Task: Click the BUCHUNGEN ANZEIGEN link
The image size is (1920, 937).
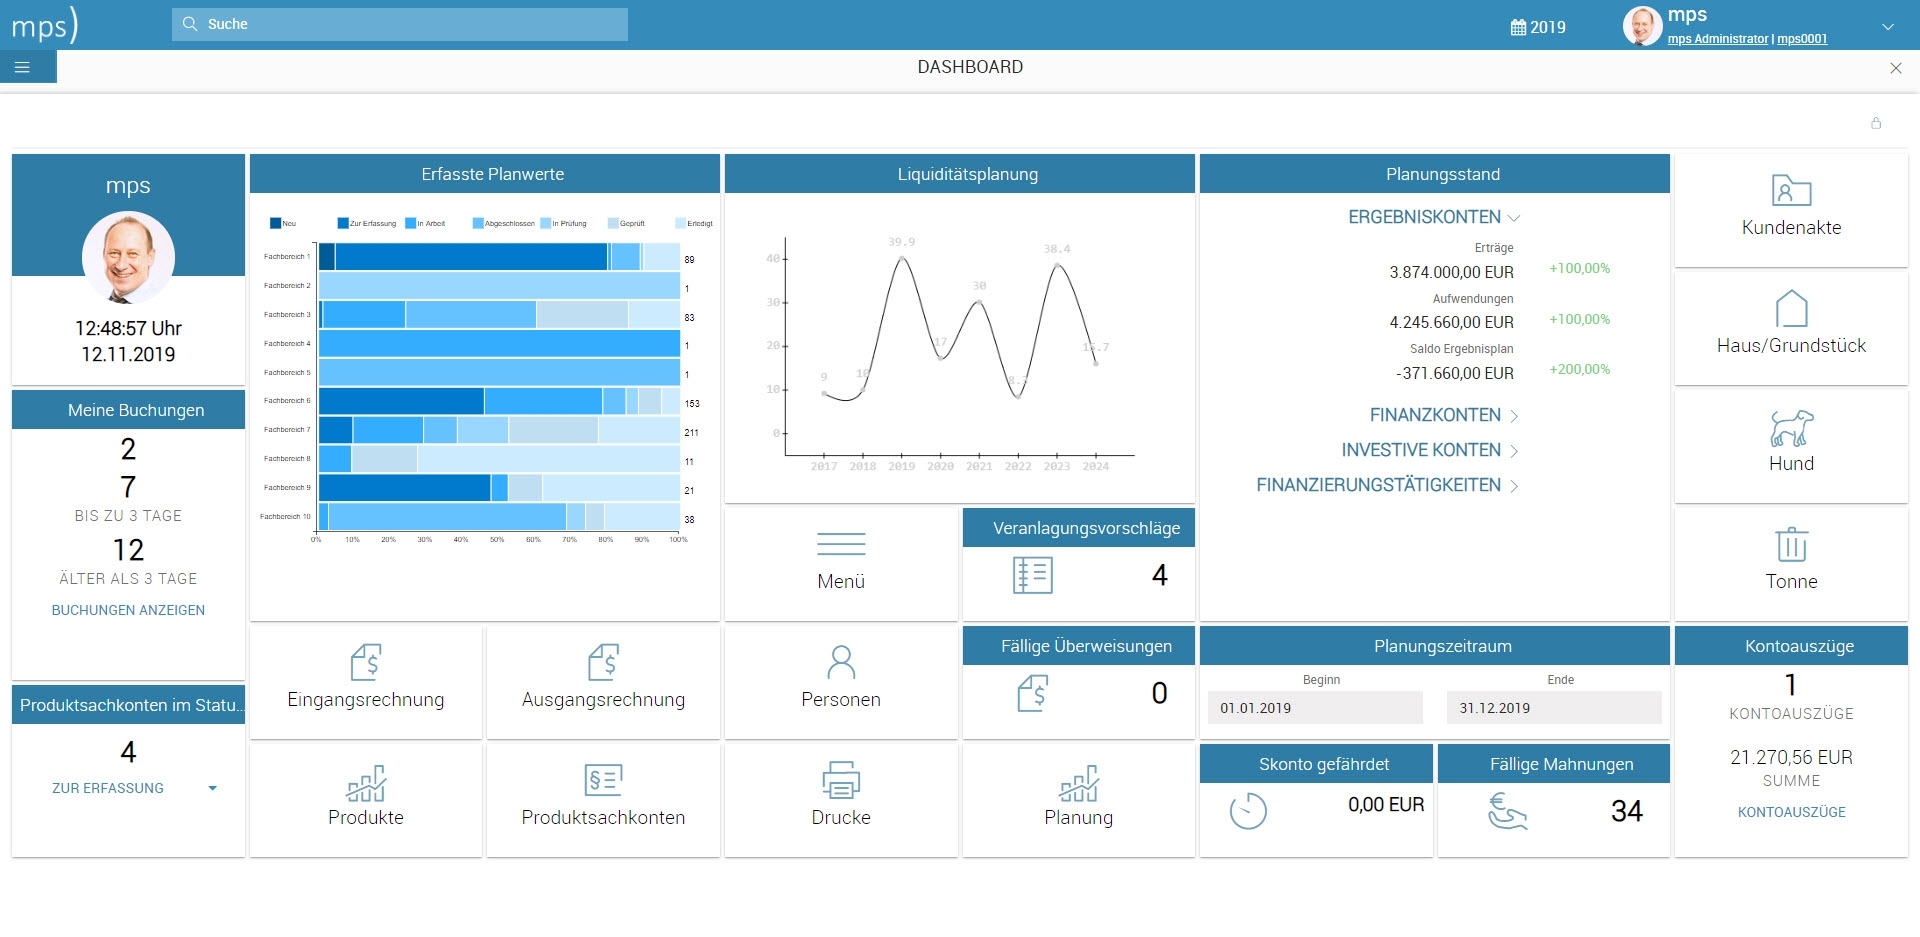Action: click(x=128, y=610)
